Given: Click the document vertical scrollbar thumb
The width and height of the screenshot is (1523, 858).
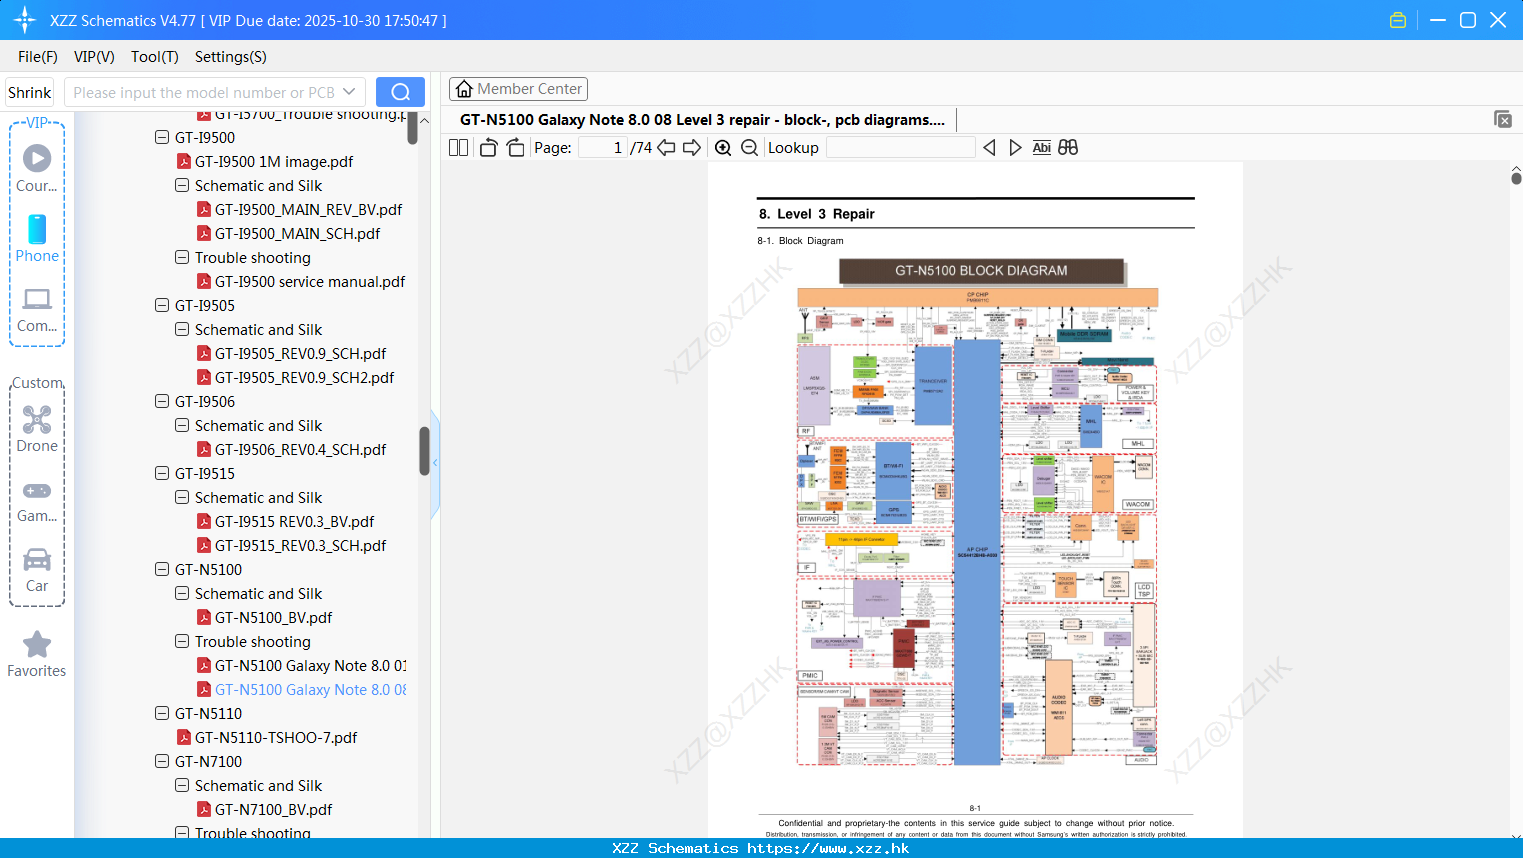Looking at the screenshot, I should (1516, 178).
